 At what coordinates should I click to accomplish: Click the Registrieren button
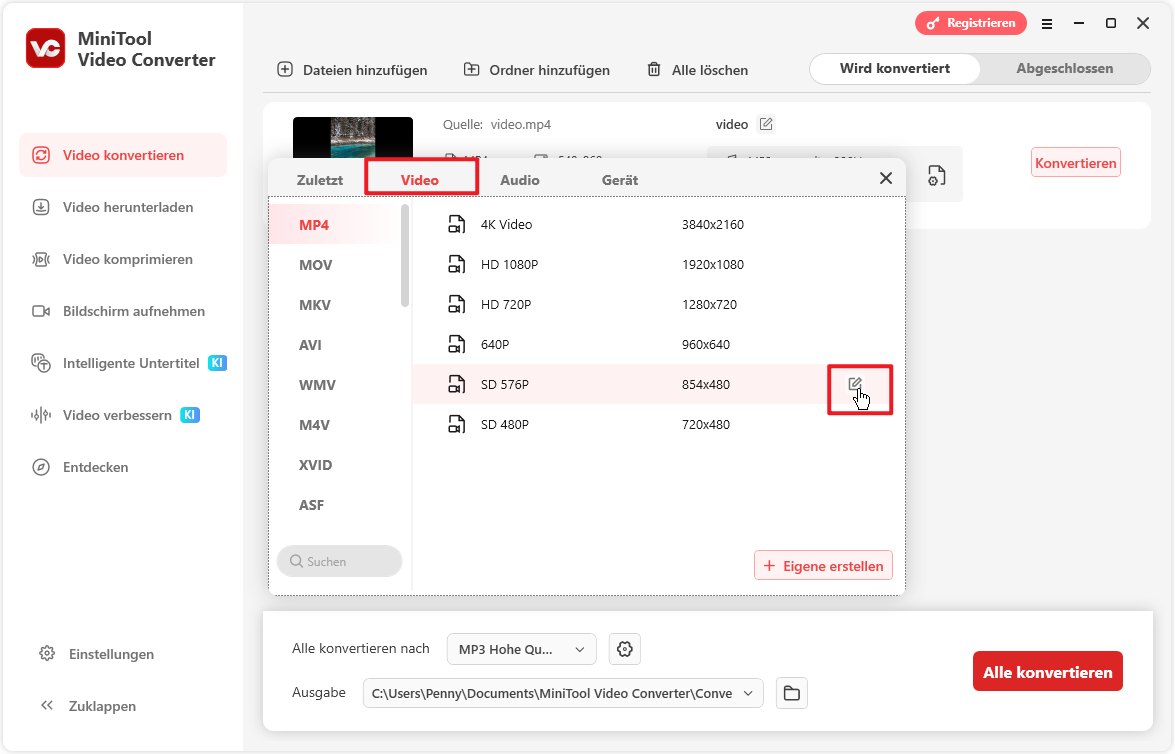tap(970, 23)
